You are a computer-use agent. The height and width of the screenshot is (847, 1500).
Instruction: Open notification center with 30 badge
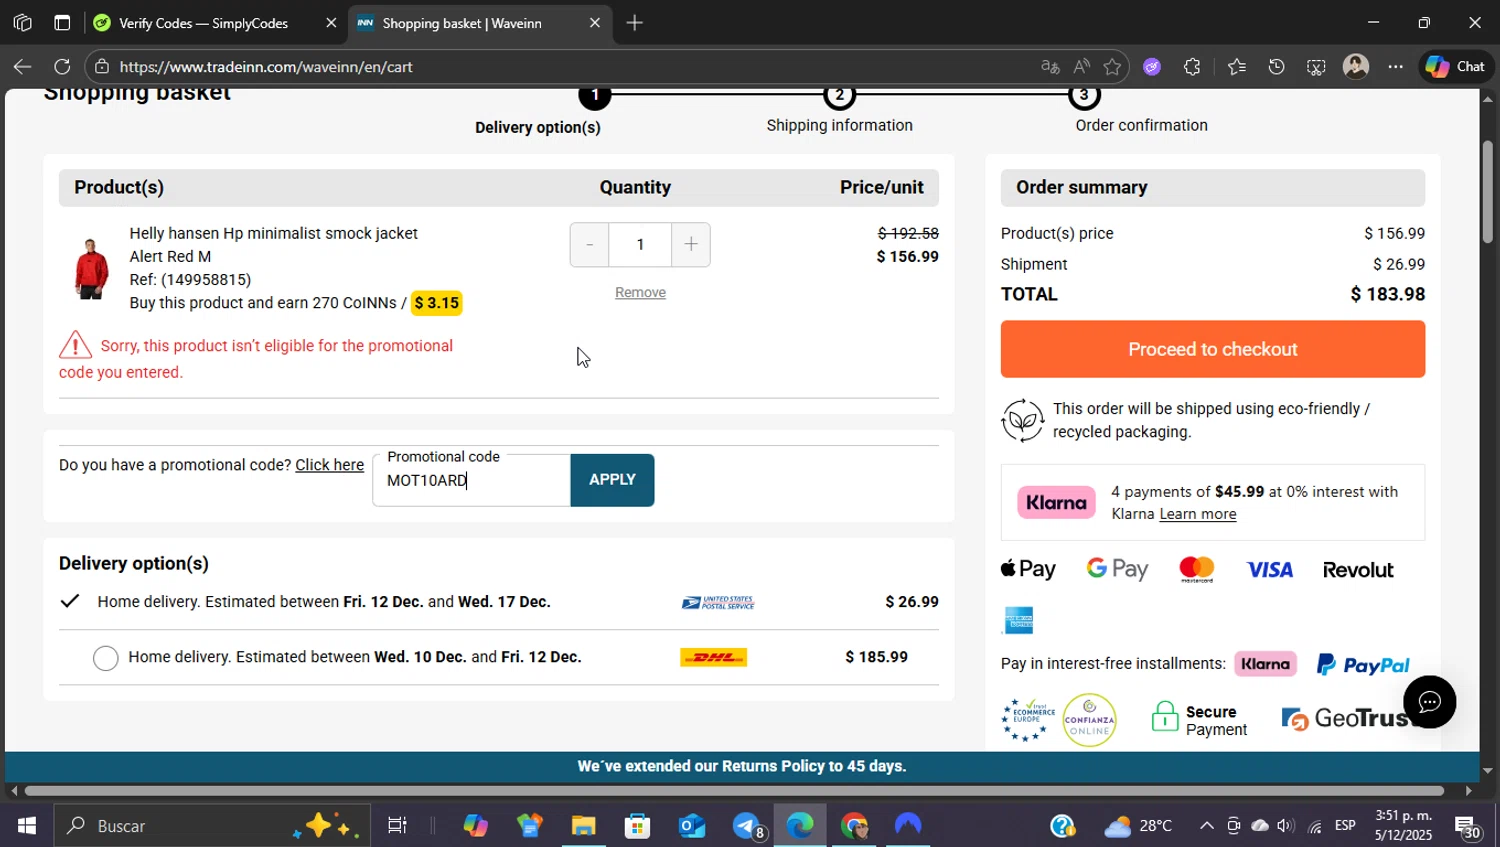click(1468, 828)
